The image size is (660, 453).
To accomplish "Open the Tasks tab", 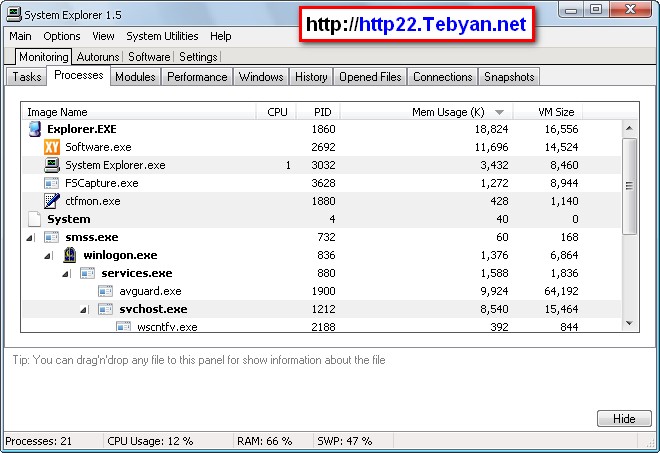I will pyautogui.click(x=27, y=77).
